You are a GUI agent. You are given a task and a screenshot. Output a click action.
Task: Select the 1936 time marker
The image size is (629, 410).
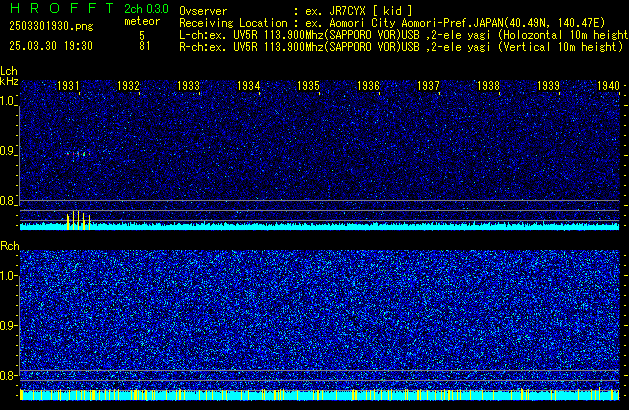click(x=368, y=86)
